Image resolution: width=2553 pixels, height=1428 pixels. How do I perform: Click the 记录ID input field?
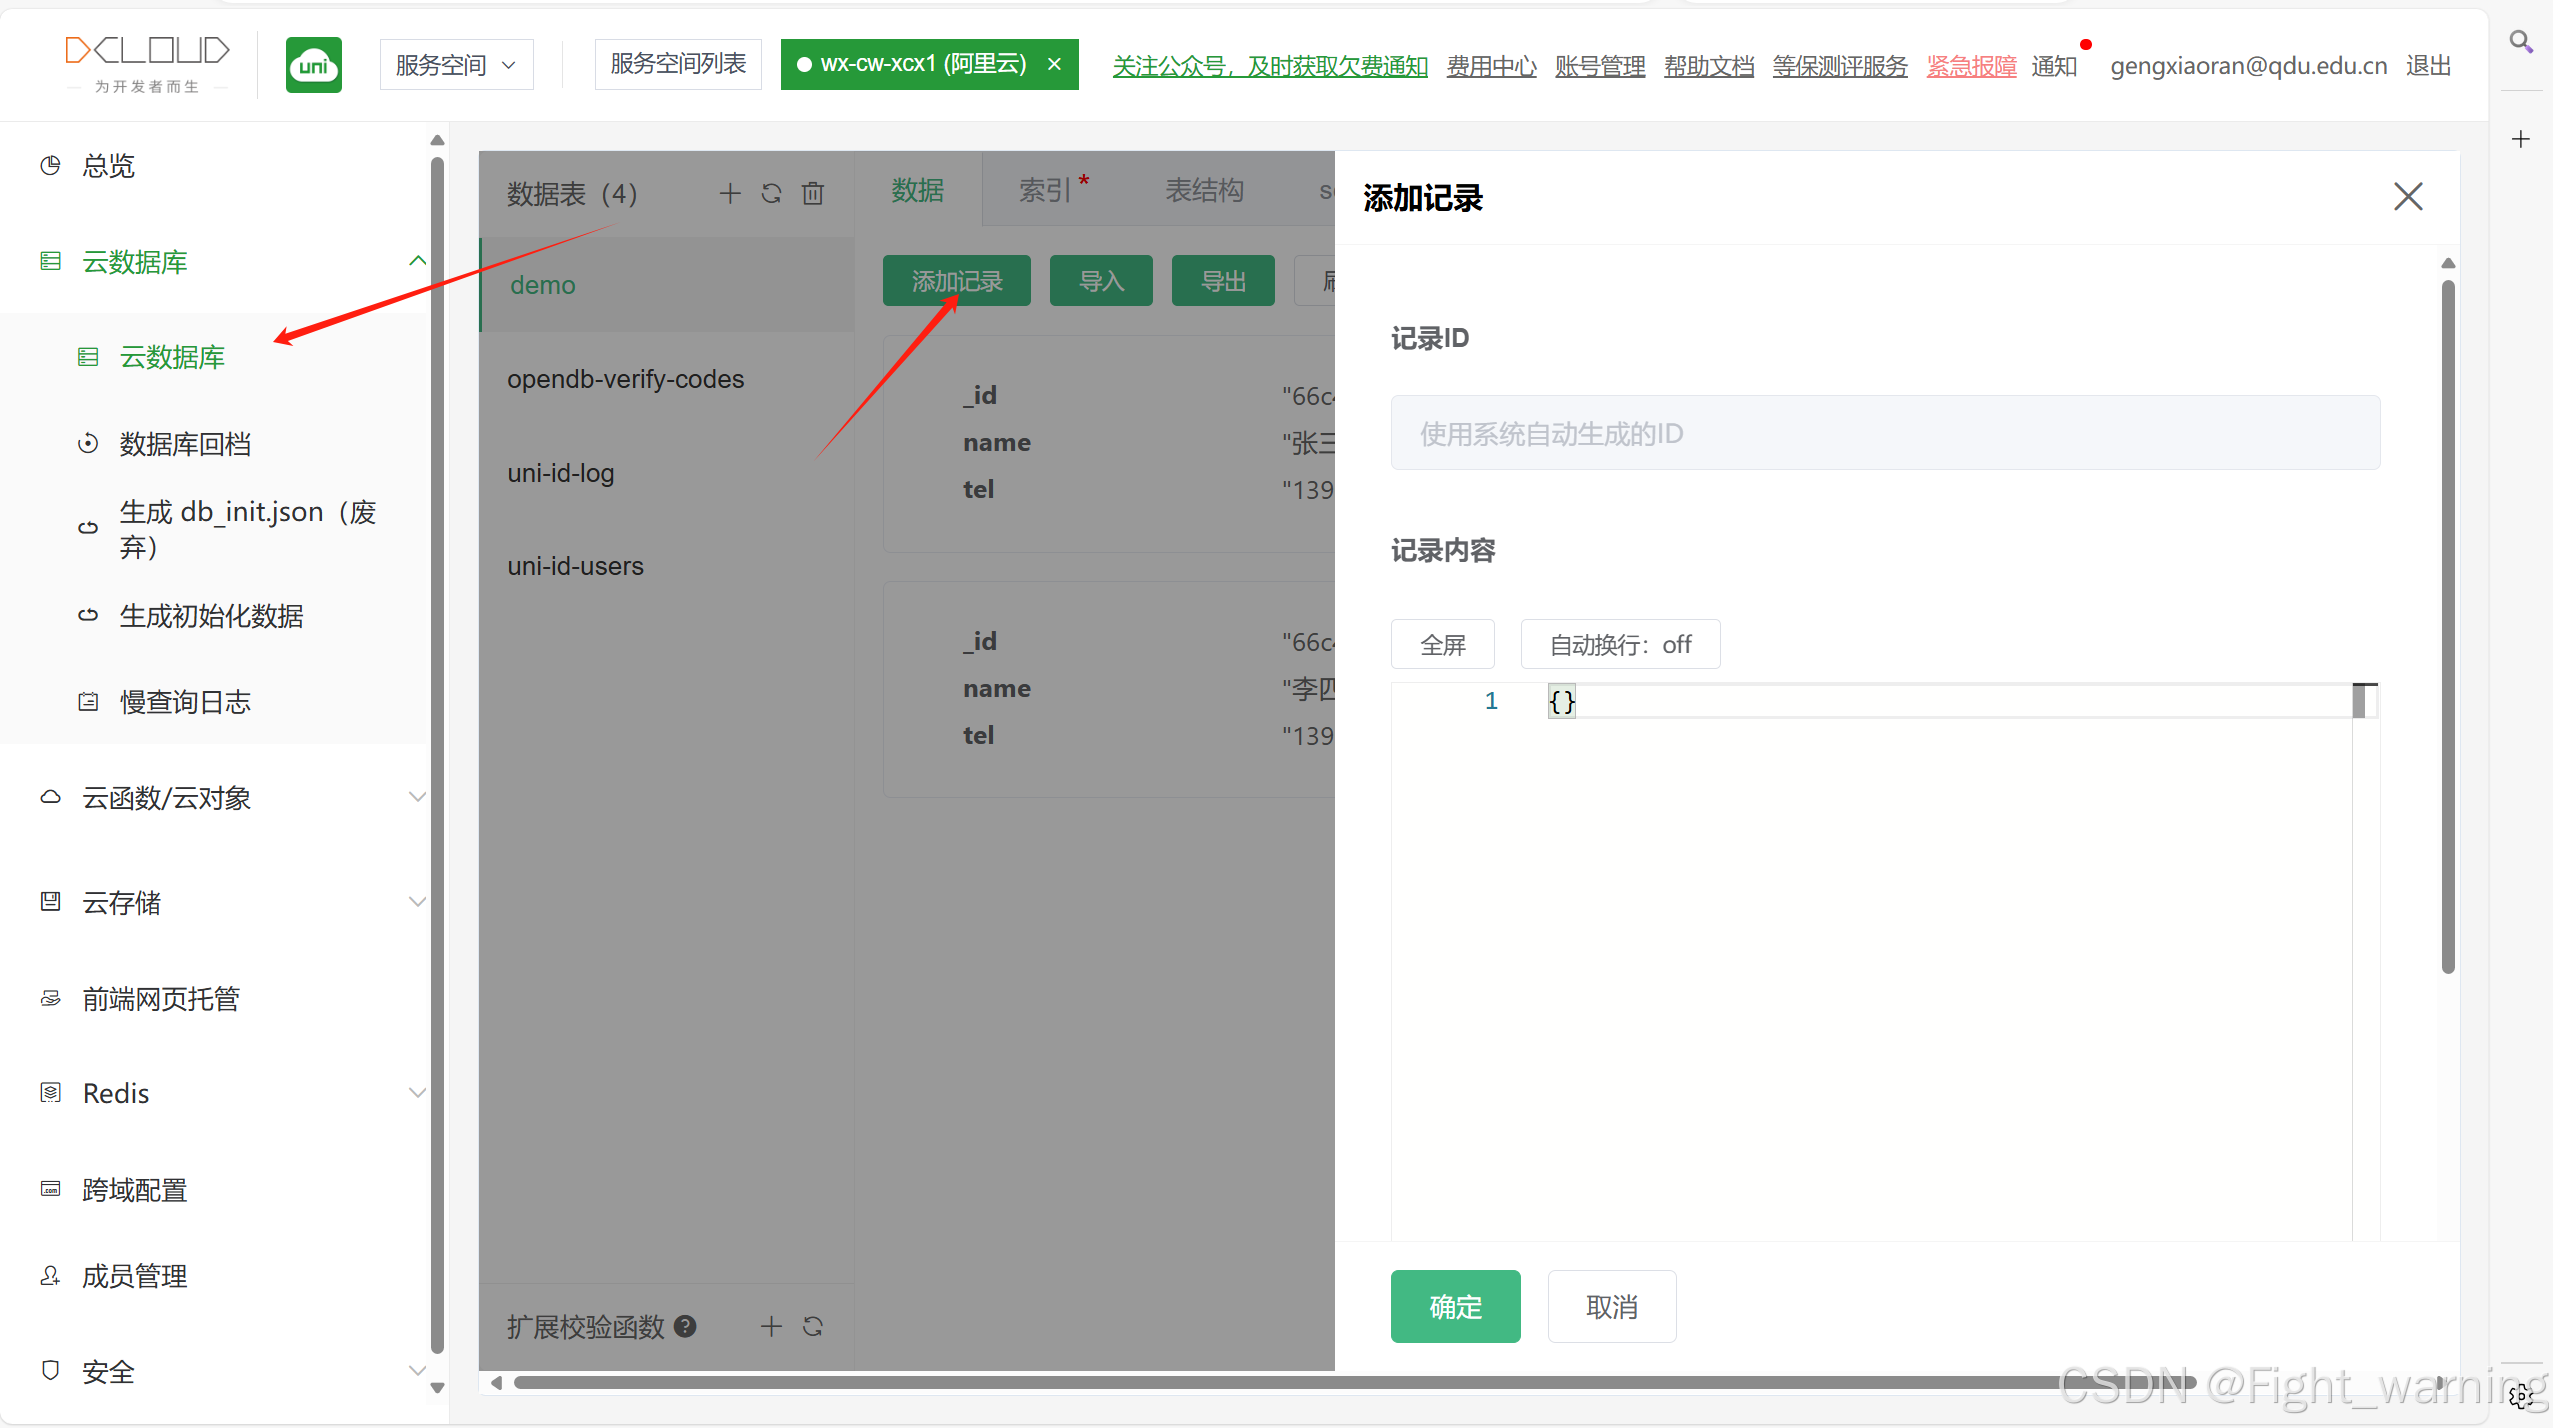(1884, 433)
